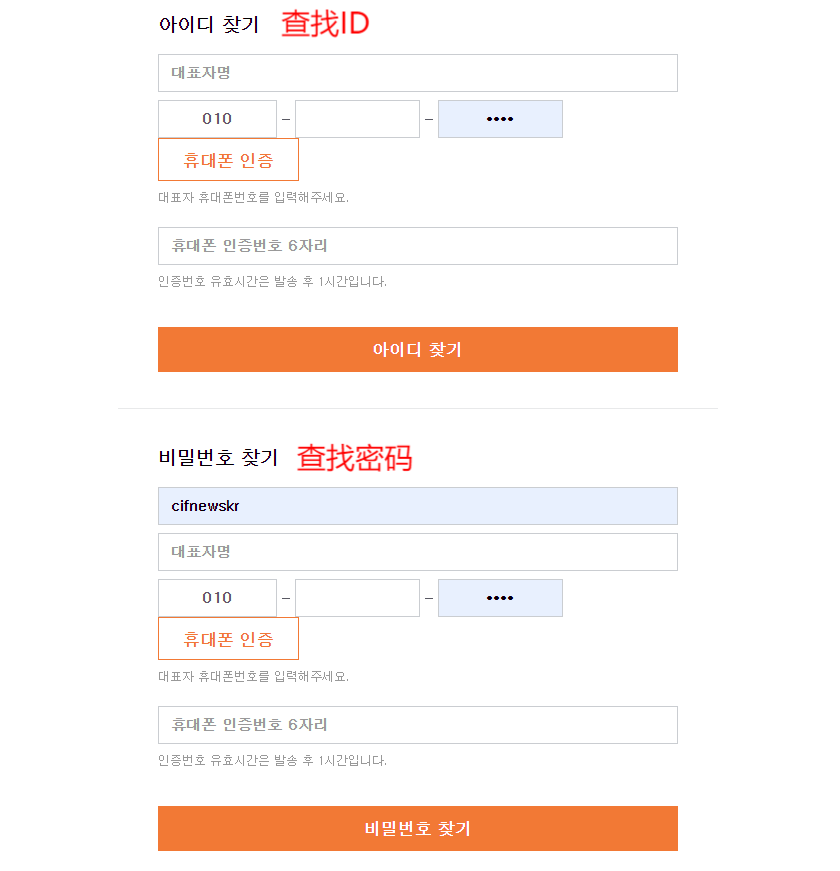Click the verification code field under 비밀번호 찾기
This screenshot has height=871, width=840.
click(417, 724)
